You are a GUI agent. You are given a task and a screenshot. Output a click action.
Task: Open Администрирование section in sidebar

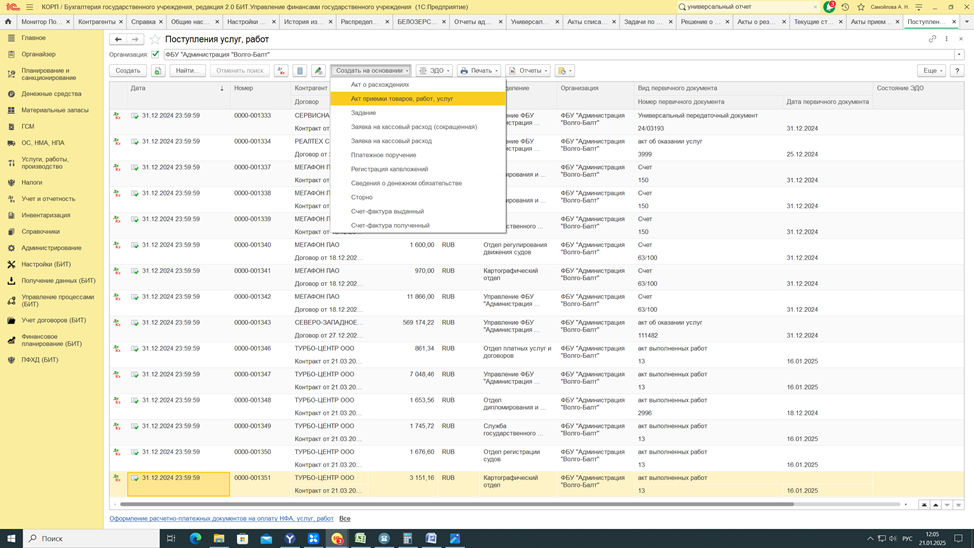point(51,248)
